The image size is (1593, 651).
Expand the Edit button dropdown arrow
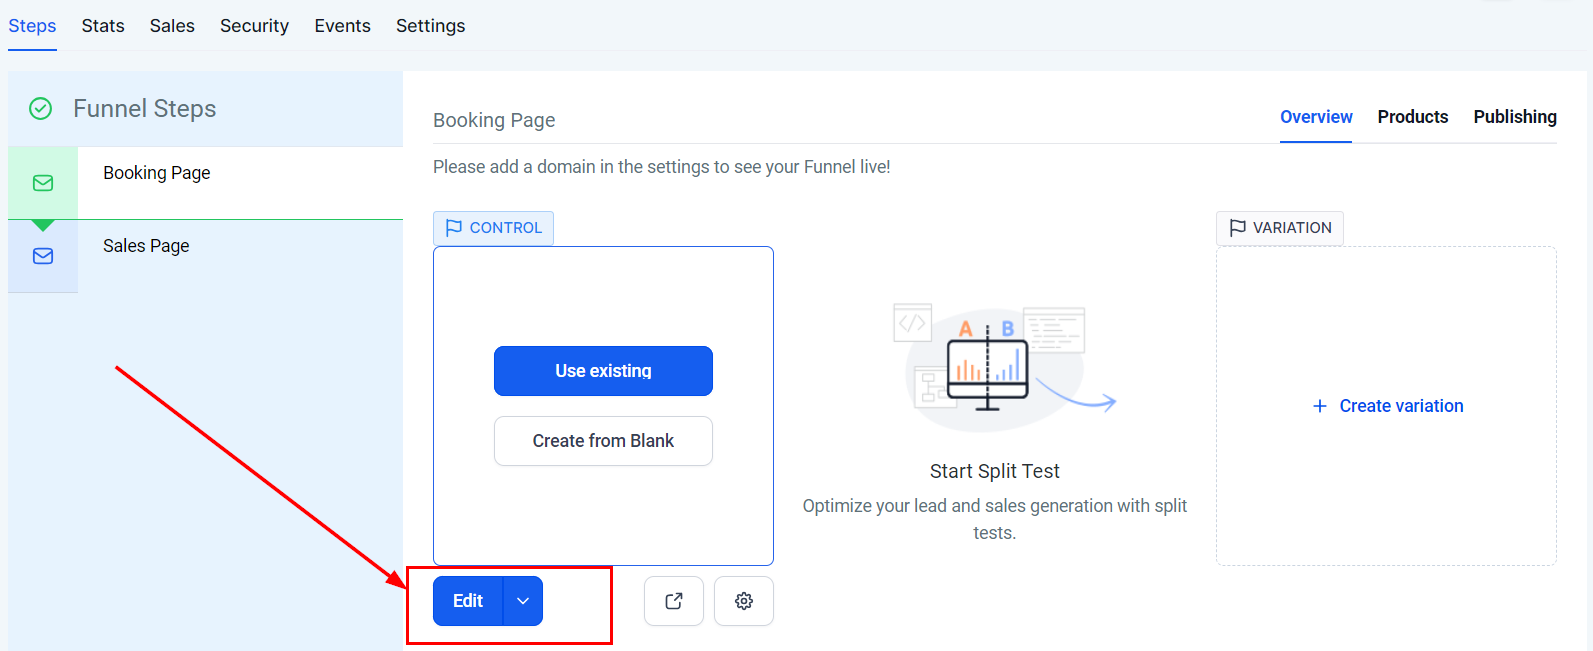(523, 601)
